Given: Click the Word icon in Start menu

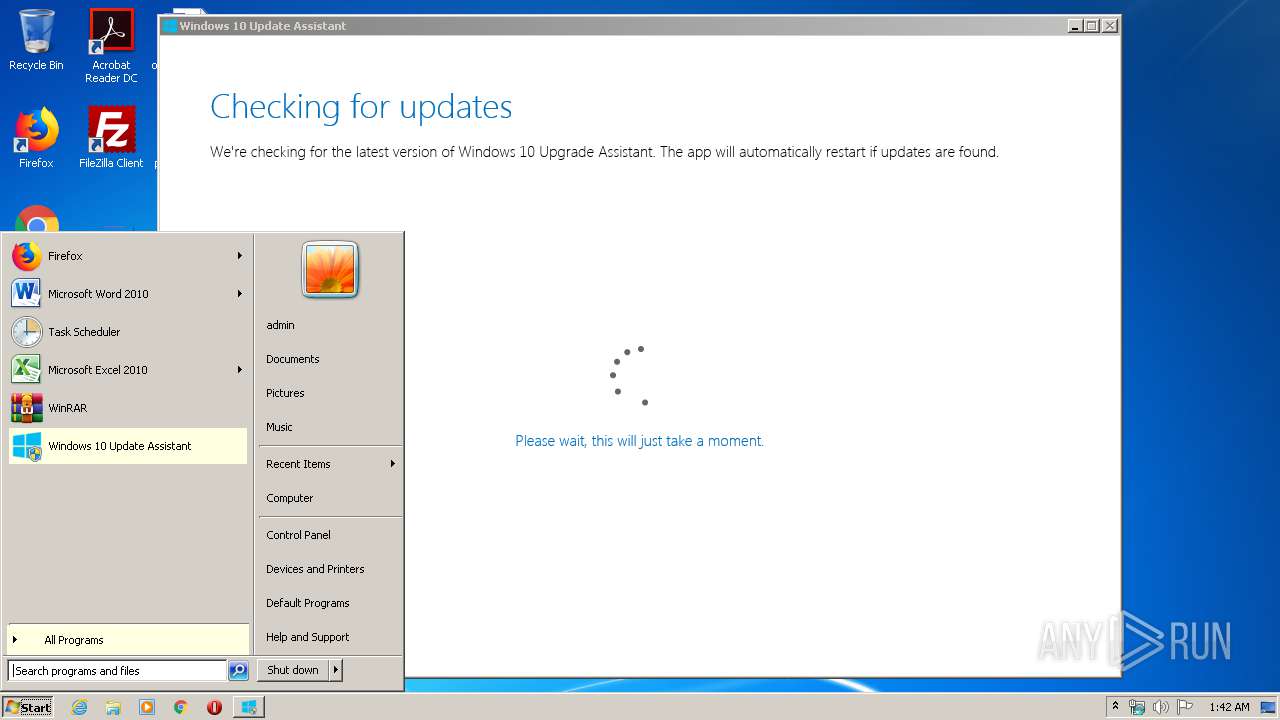Looking at the screenshot, I should point(27,294).
